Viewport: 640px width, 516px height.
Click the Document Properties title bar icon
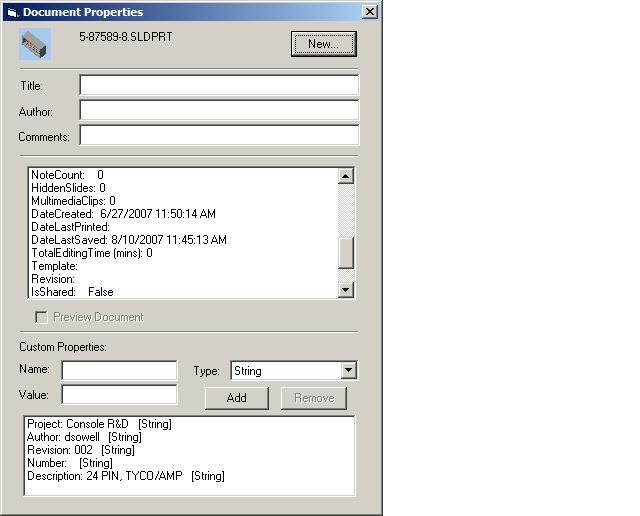(x=12, y=12)
